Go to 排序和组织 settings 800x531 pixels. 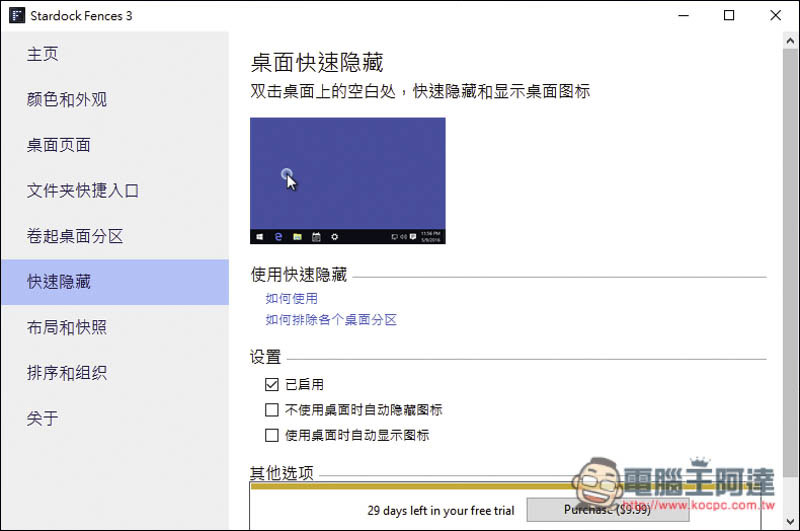pos(115,373)
